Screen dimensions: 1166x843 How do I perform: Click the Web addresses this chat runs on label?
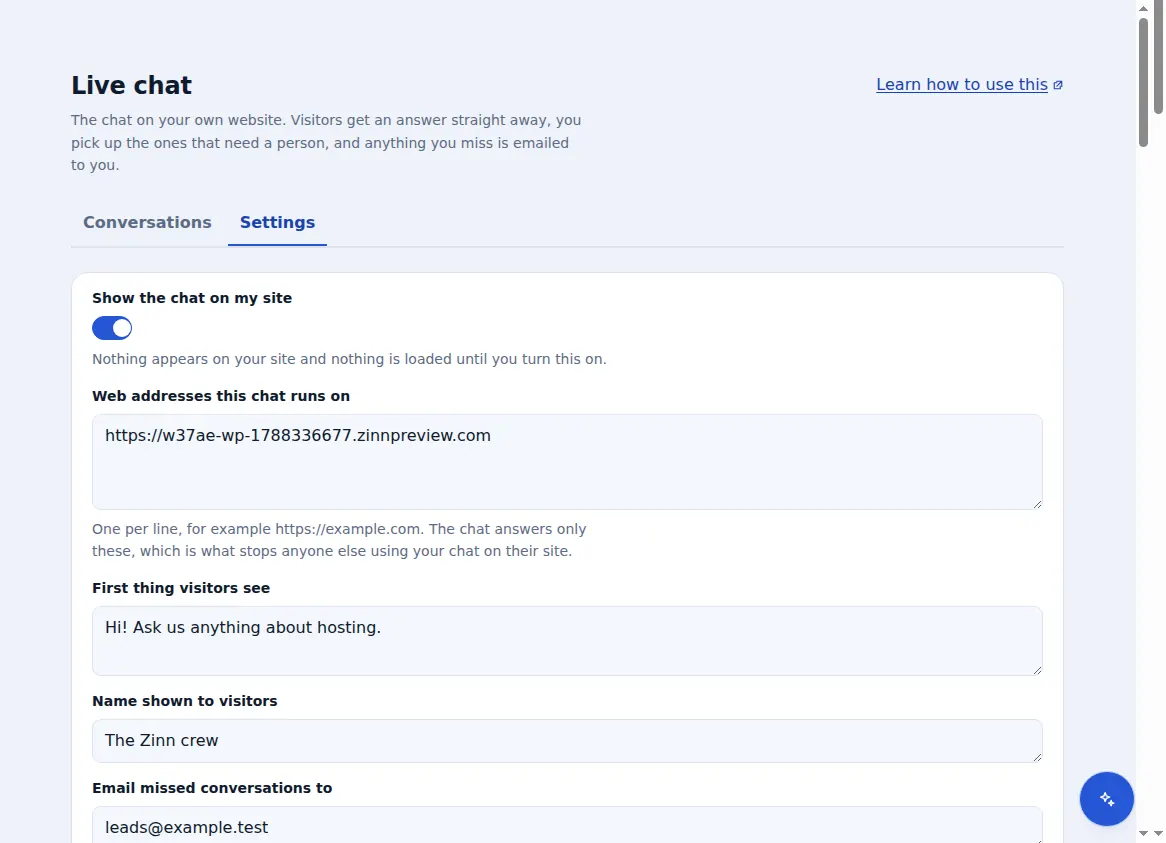click(221, 396)
